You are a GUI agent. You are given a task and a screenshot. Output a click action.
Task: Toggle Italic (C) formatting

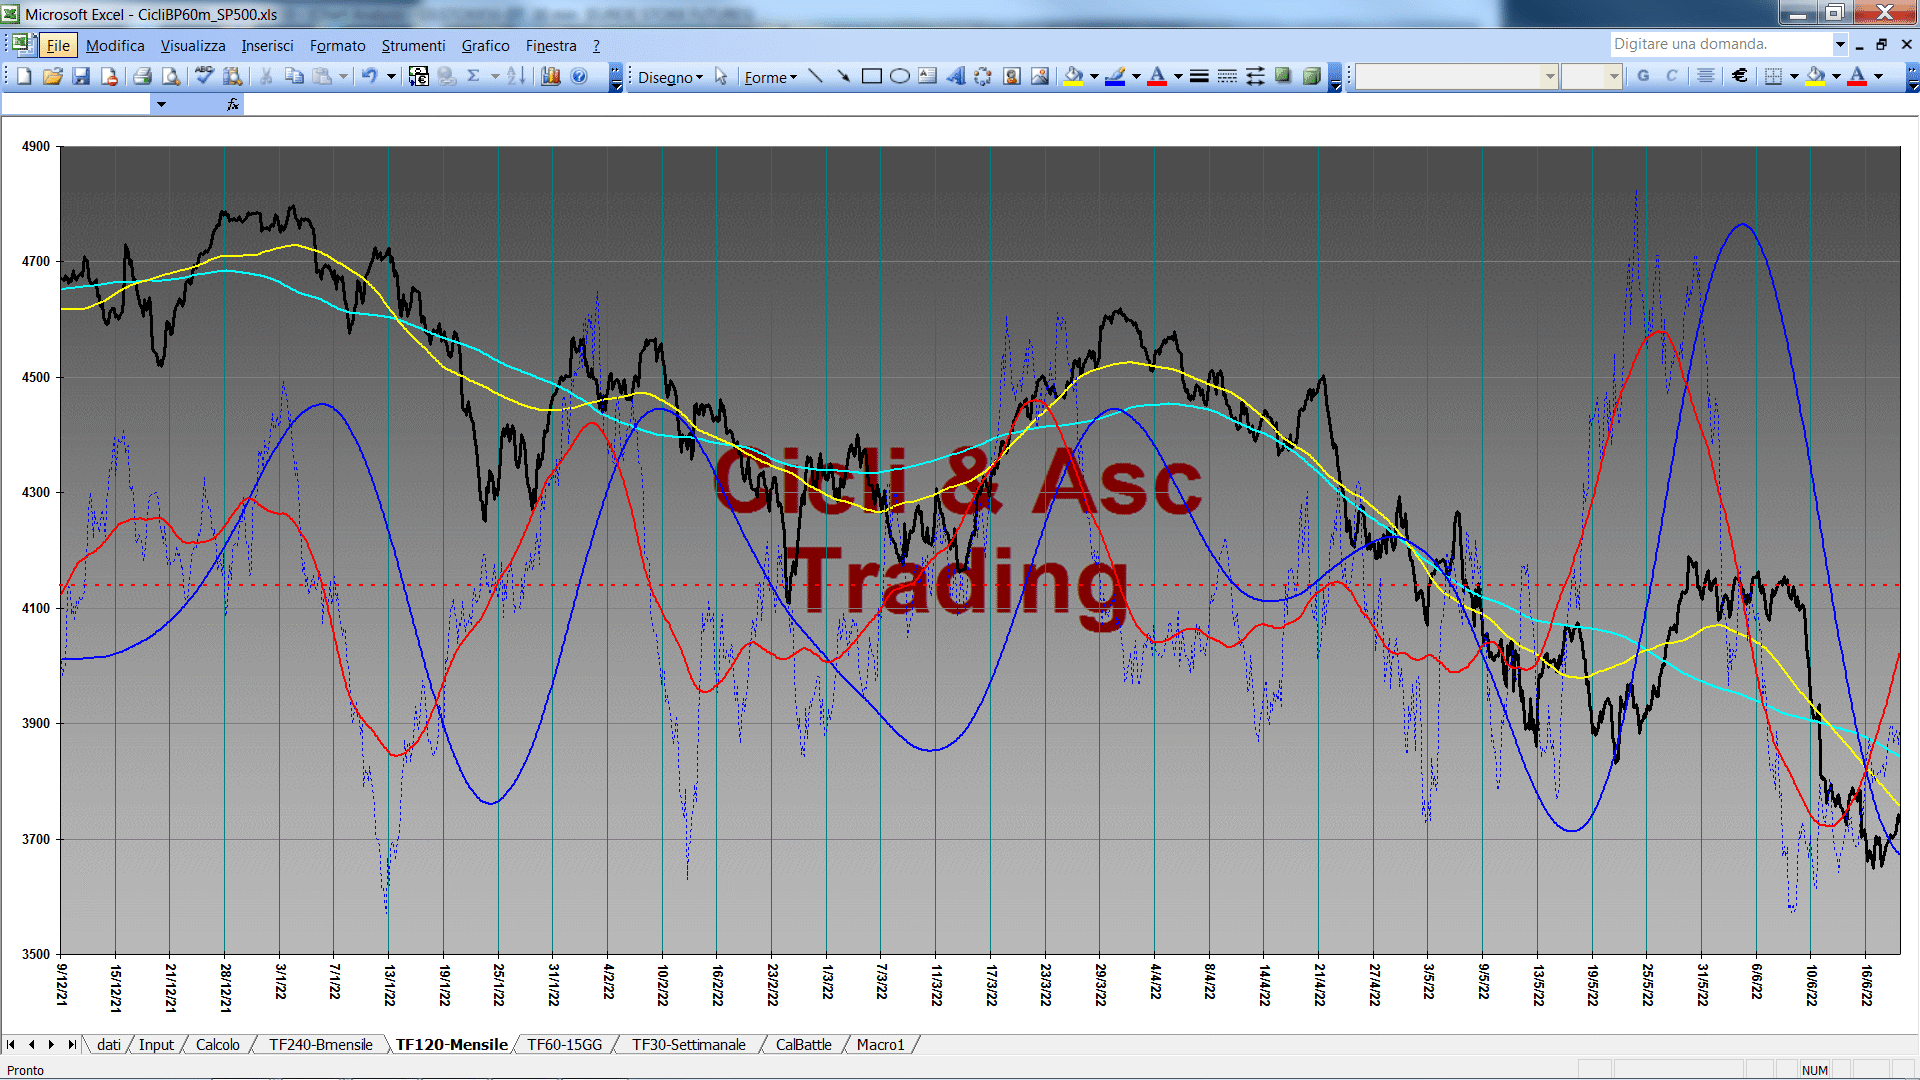(1672, 76)
